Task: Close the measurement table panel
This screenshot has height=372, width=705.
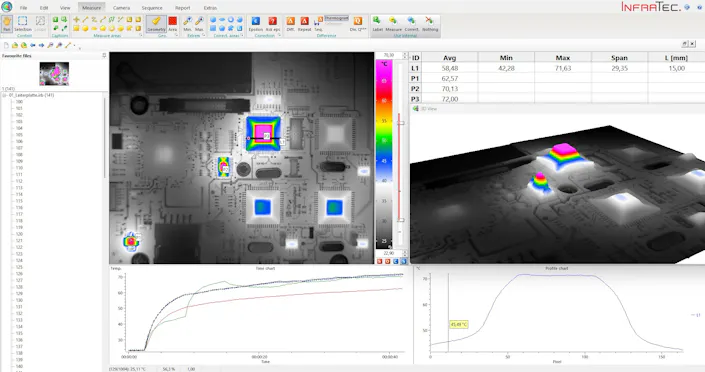Action: click(x=693, y=44)
